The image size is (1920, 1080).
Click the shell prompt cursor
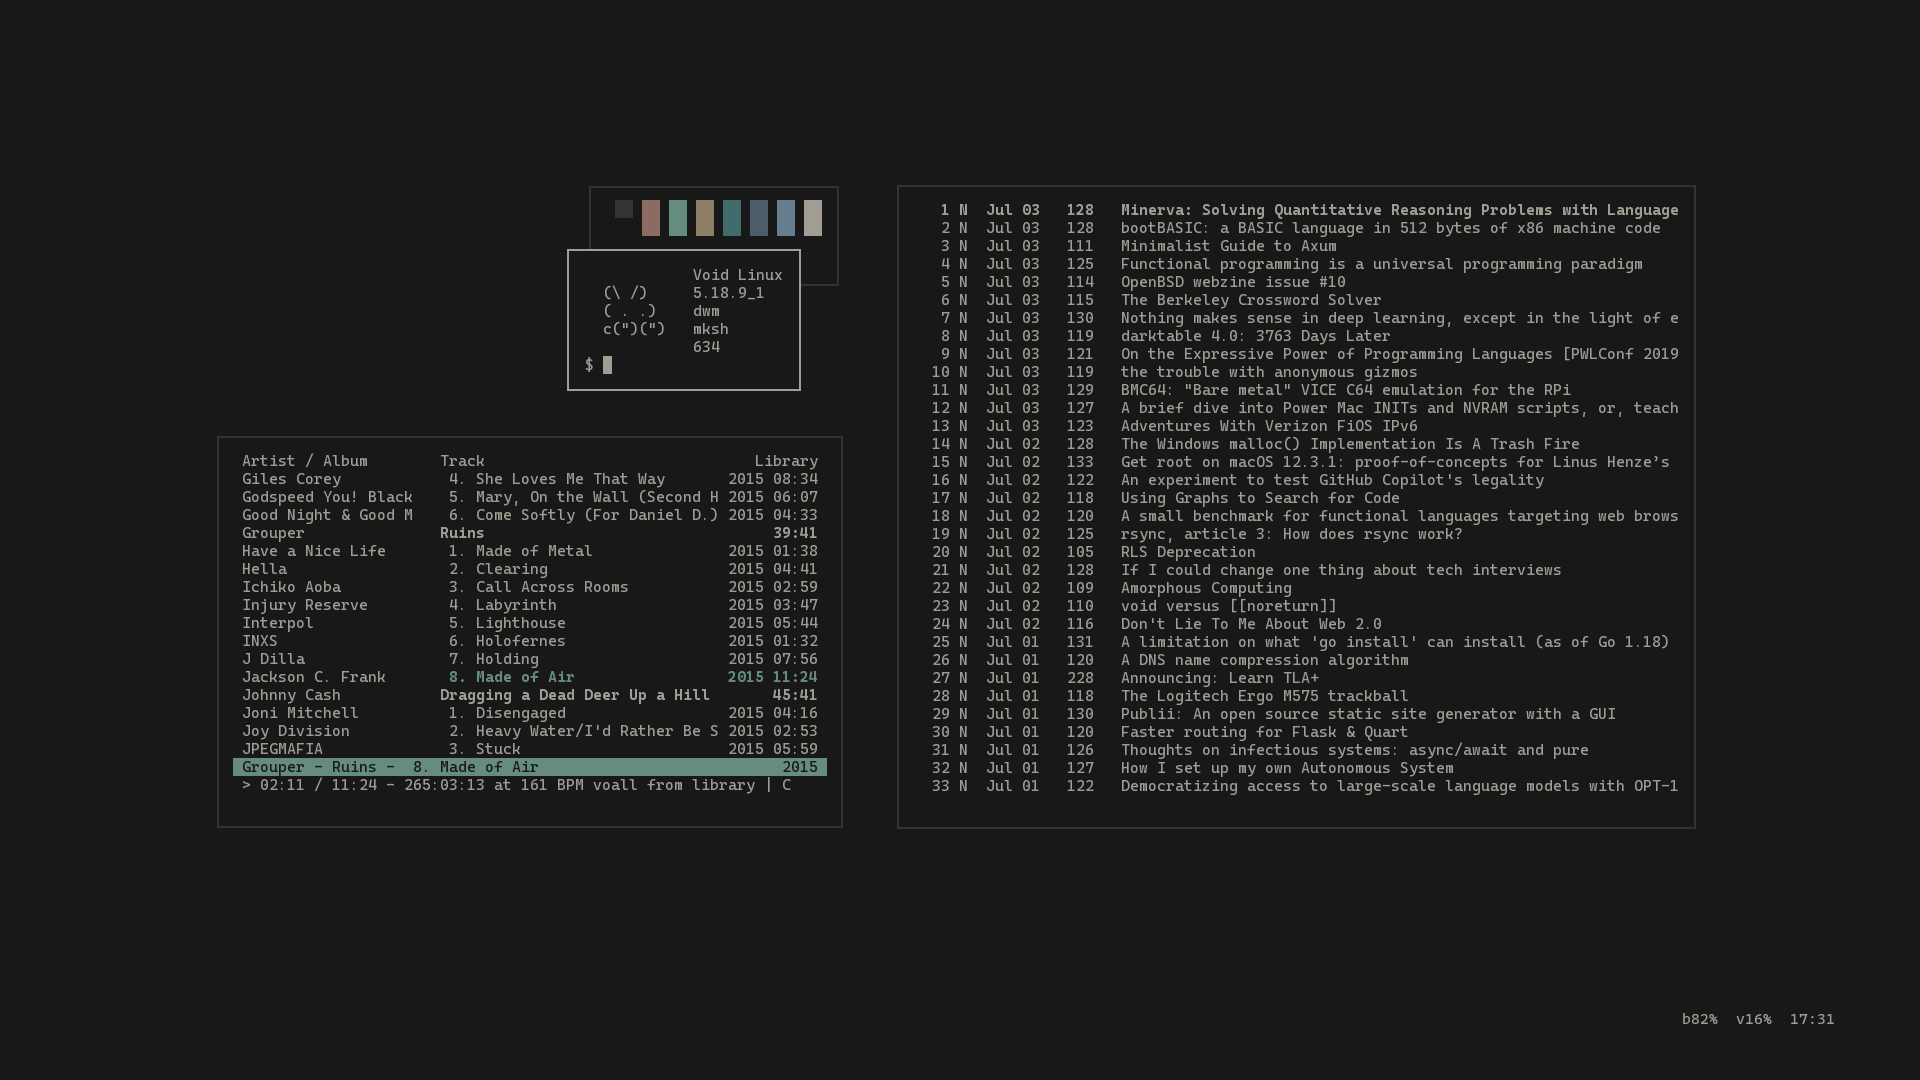point(607,365)
